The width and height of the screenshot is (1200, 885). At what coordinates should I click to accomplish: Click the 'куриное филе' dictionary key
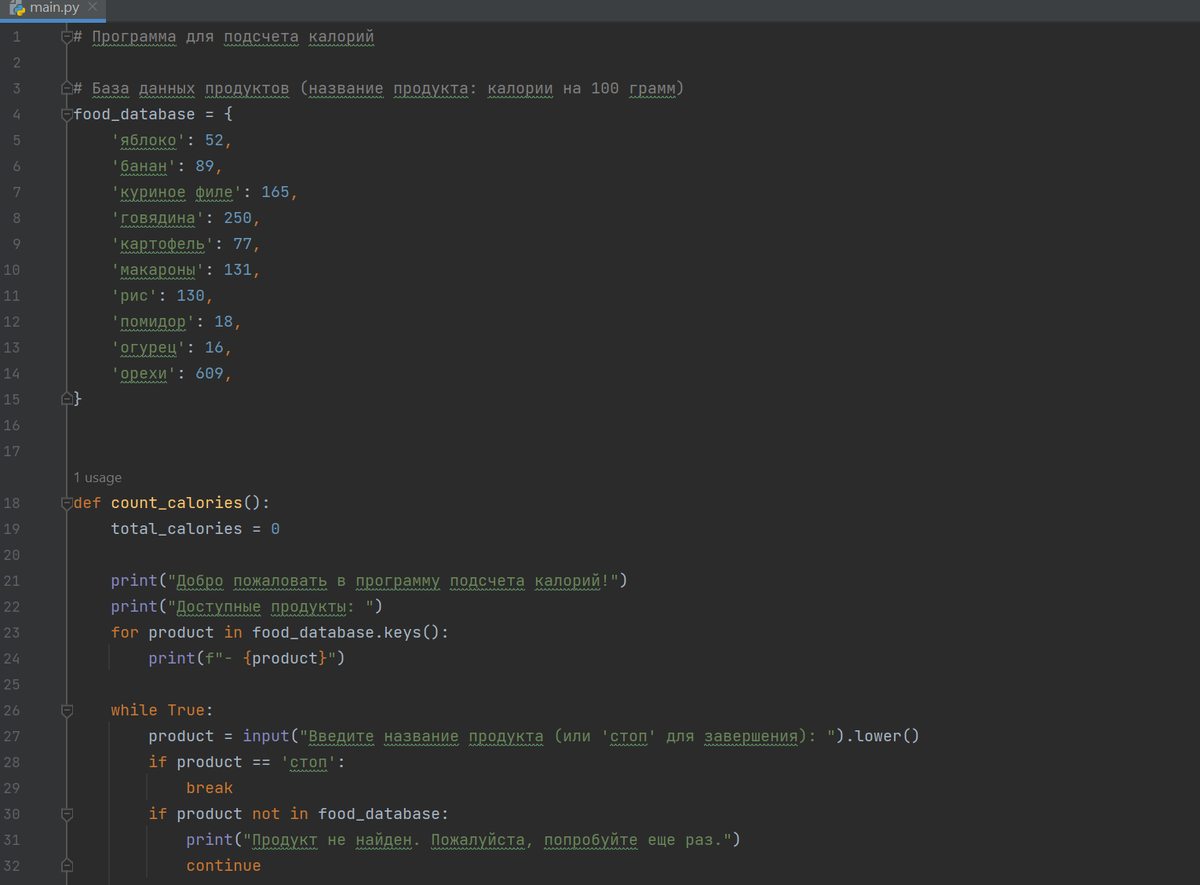click(x=177, y=192)
